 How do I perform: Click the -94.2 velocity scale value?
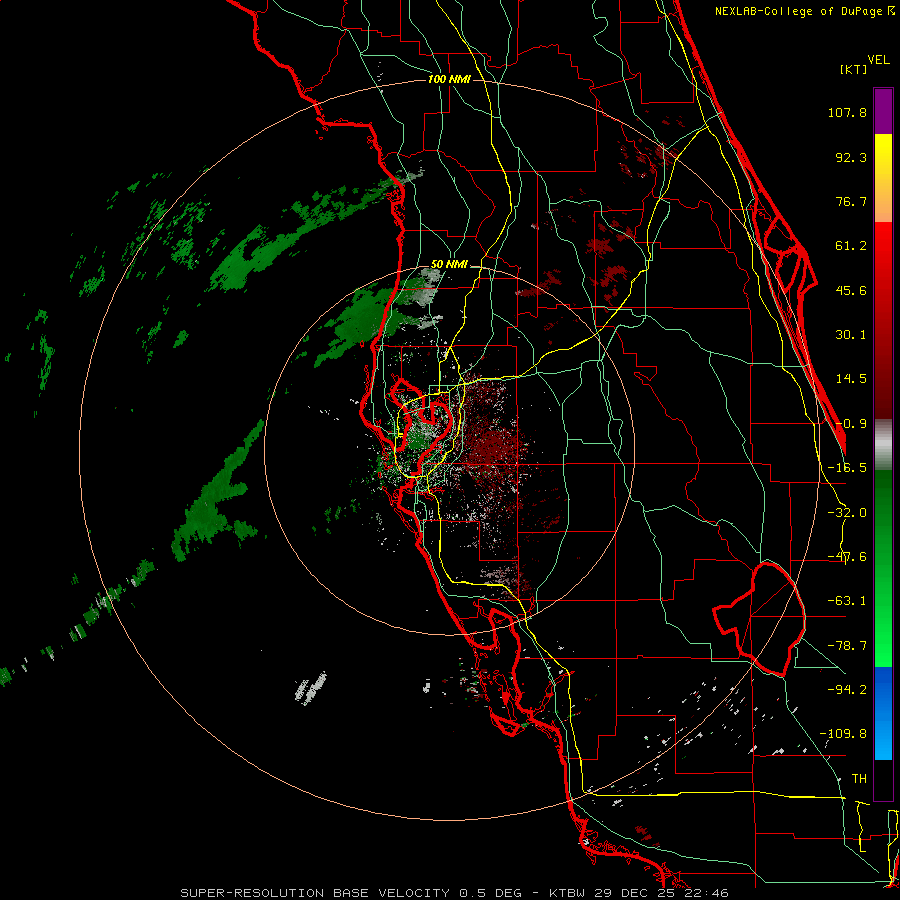point(847,689)
